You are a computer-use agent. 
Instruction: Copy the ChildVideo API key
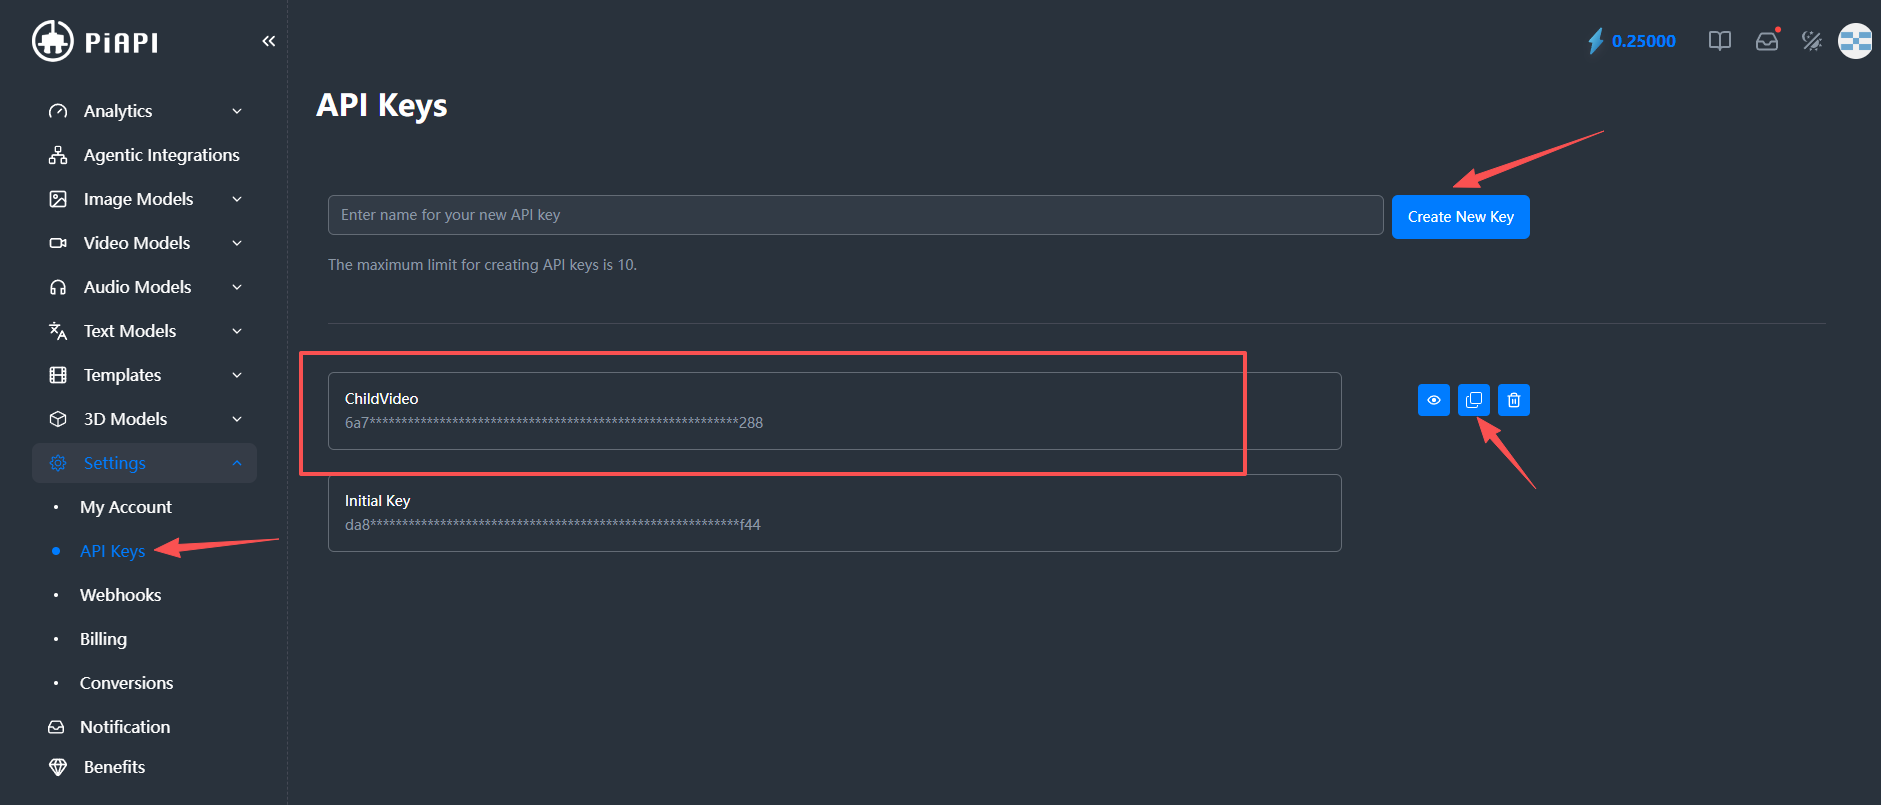click(1474, 400)
